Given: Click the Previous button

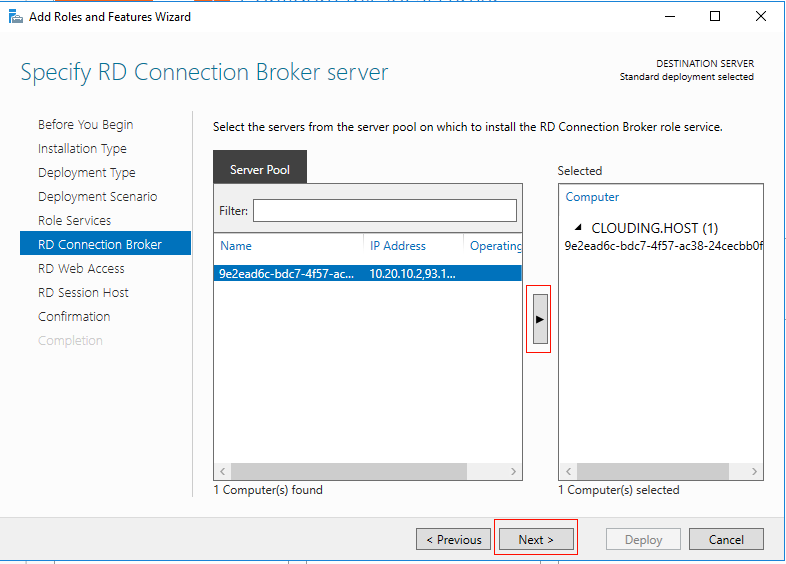Looking at the screenshot, I should pos(453,539).
